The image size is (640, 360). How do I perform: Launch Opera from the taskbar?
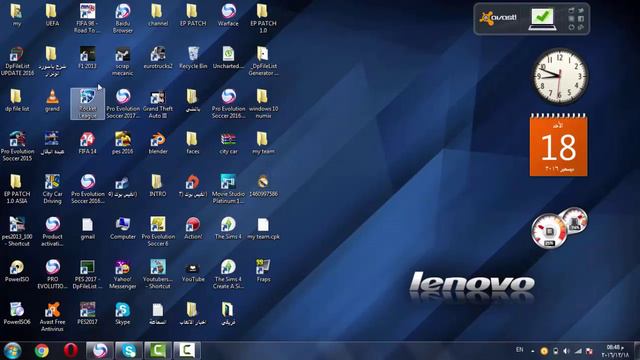point(71,351)
